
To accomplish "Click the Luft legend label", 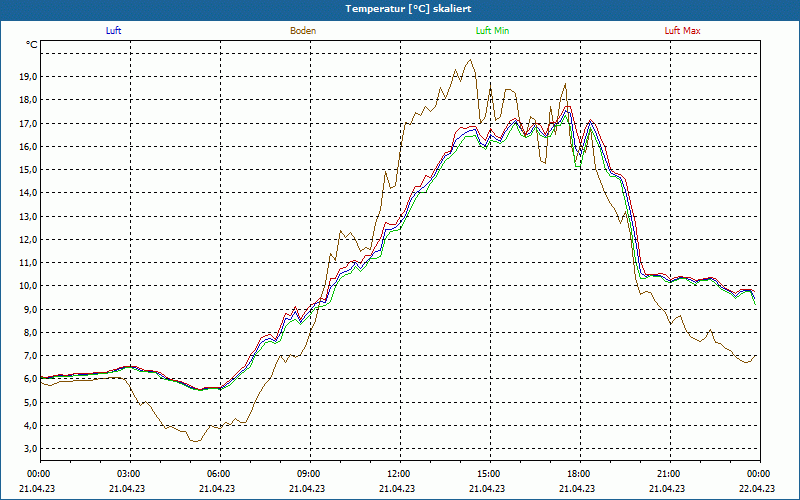I will pyautogui.click(x=114, y=31).
